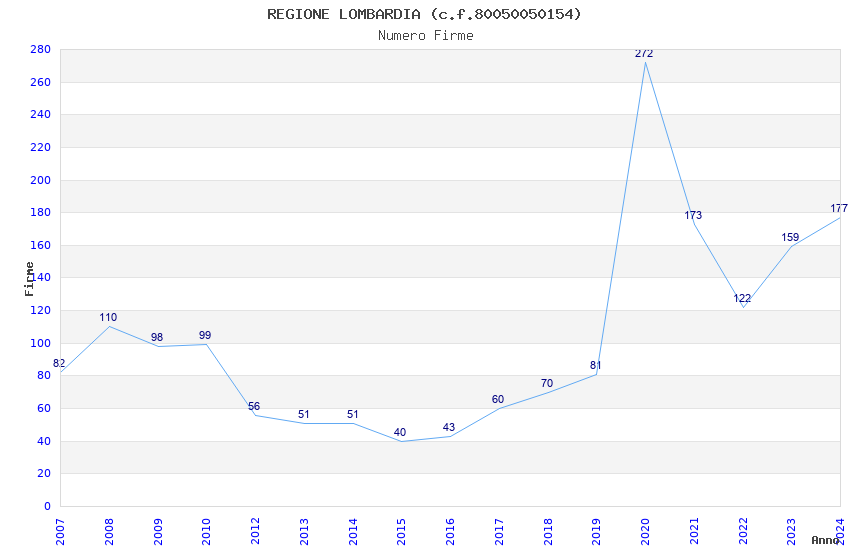Click the y-axis tick label 280
Image resolution: width=850 pixels, height=550 pixels.
tap(41, 49)
